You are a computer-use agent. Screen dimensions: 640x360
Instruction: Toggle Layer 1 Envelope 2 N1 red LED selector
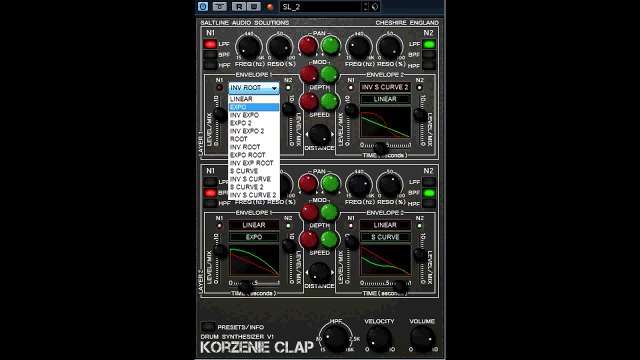pyautogui.click(x=351, y=88)
